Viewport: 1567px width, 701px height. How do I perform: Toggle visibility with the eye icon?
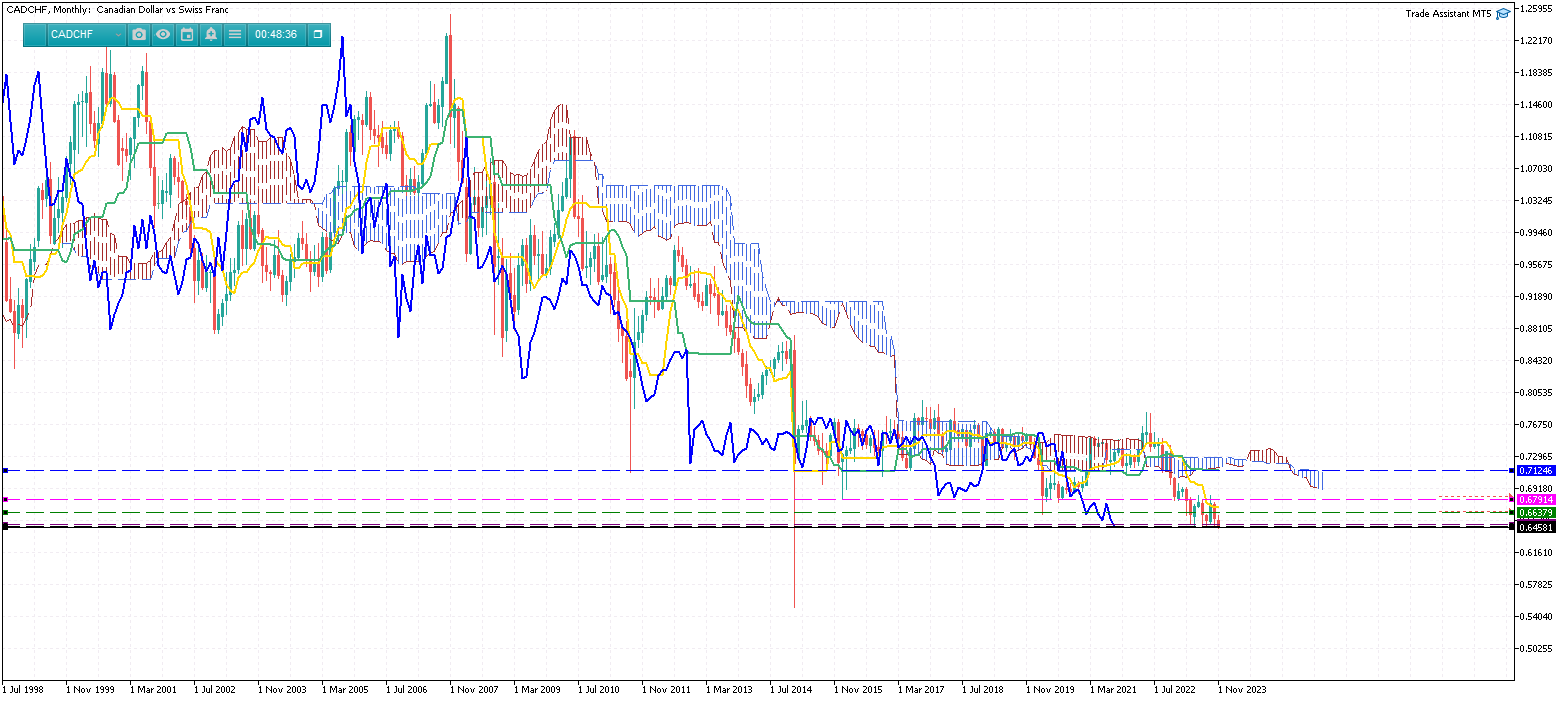pos(163,34)
